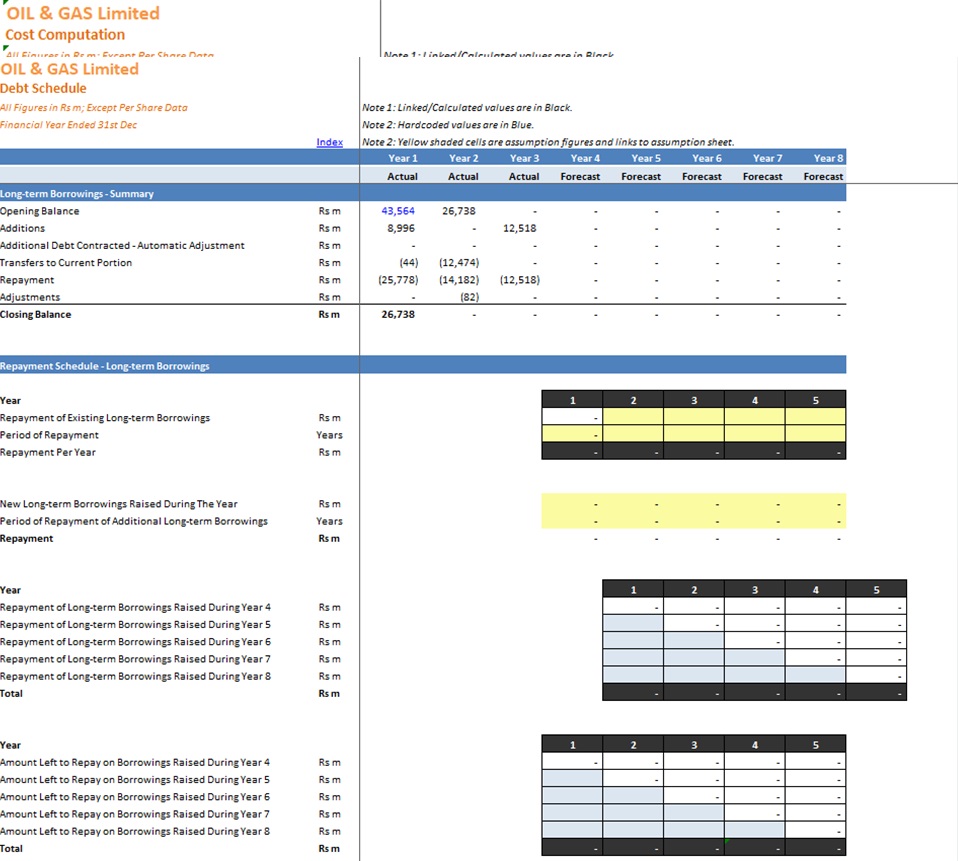Select Financial Year Ended 31st Dec text
Screen dimensions: 958x861
[x=68, y=125]
